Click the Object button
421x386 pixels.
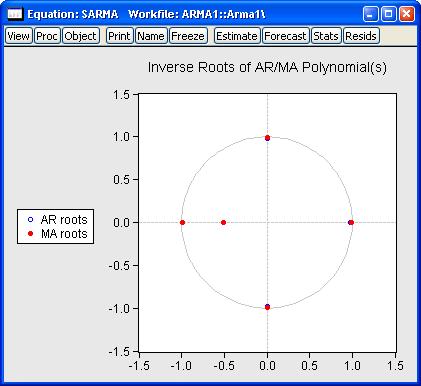tap(81, 36)
